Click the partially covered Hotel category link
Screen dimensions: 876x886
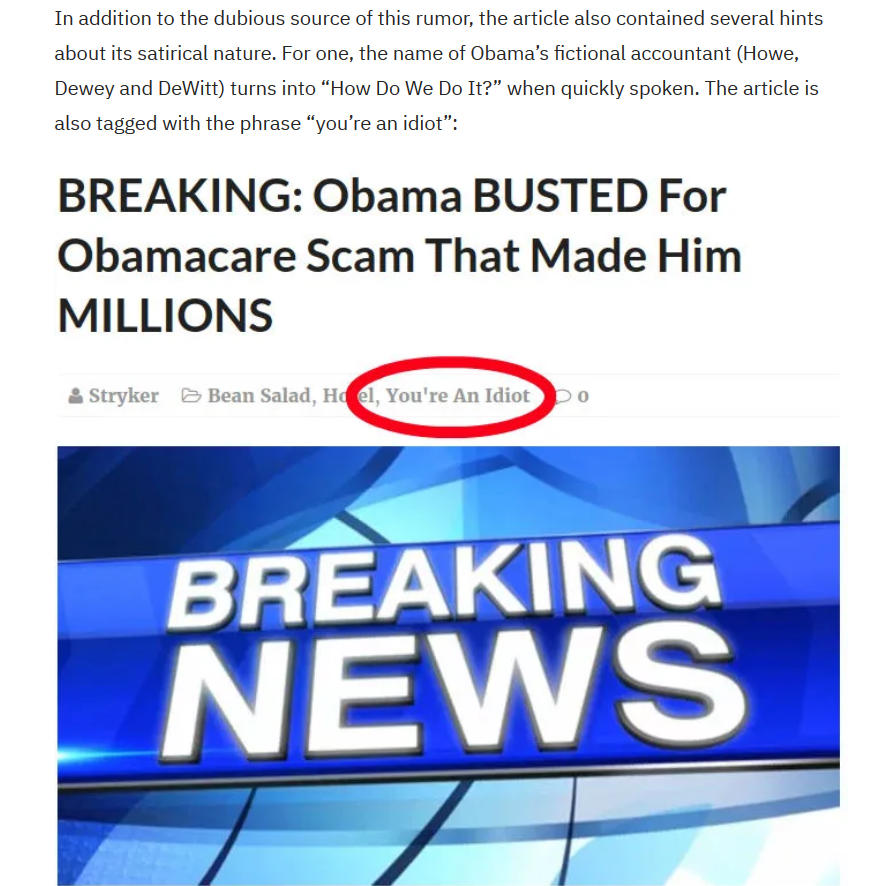coord(348,396)
